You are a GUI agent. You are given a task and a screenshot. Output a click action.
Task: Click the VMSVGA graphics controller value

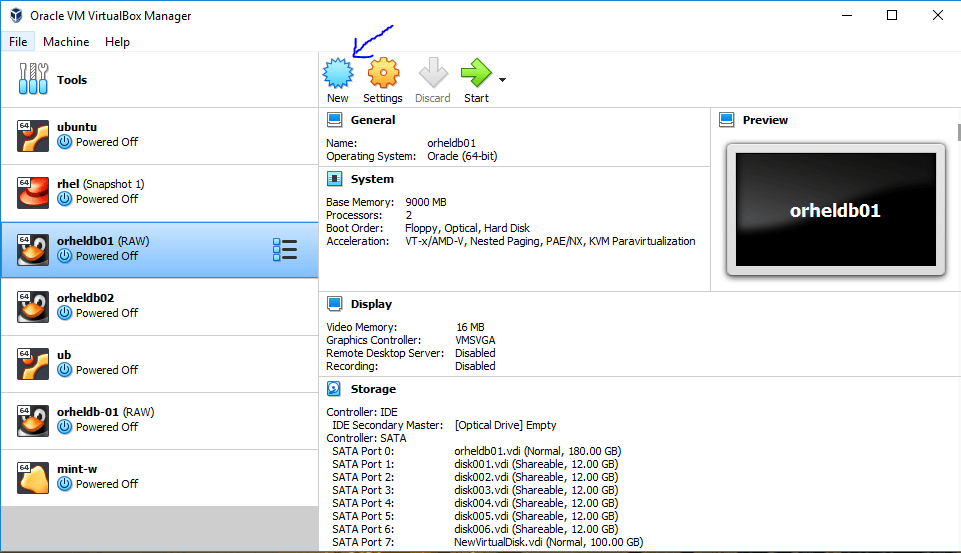475,340
